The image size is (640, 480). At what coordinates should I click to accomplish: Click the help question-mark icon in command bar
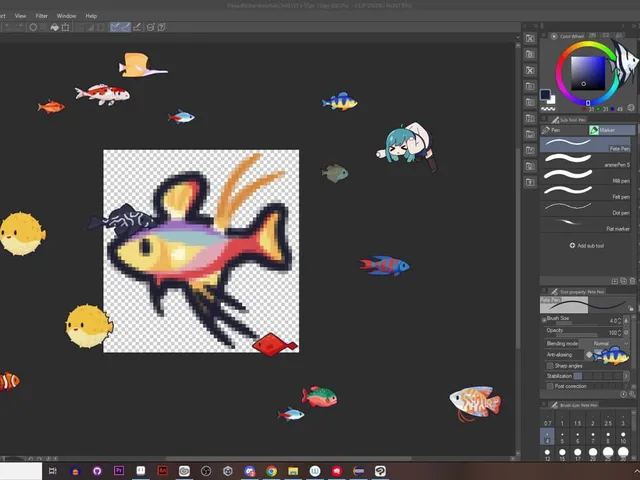point(162,27)
